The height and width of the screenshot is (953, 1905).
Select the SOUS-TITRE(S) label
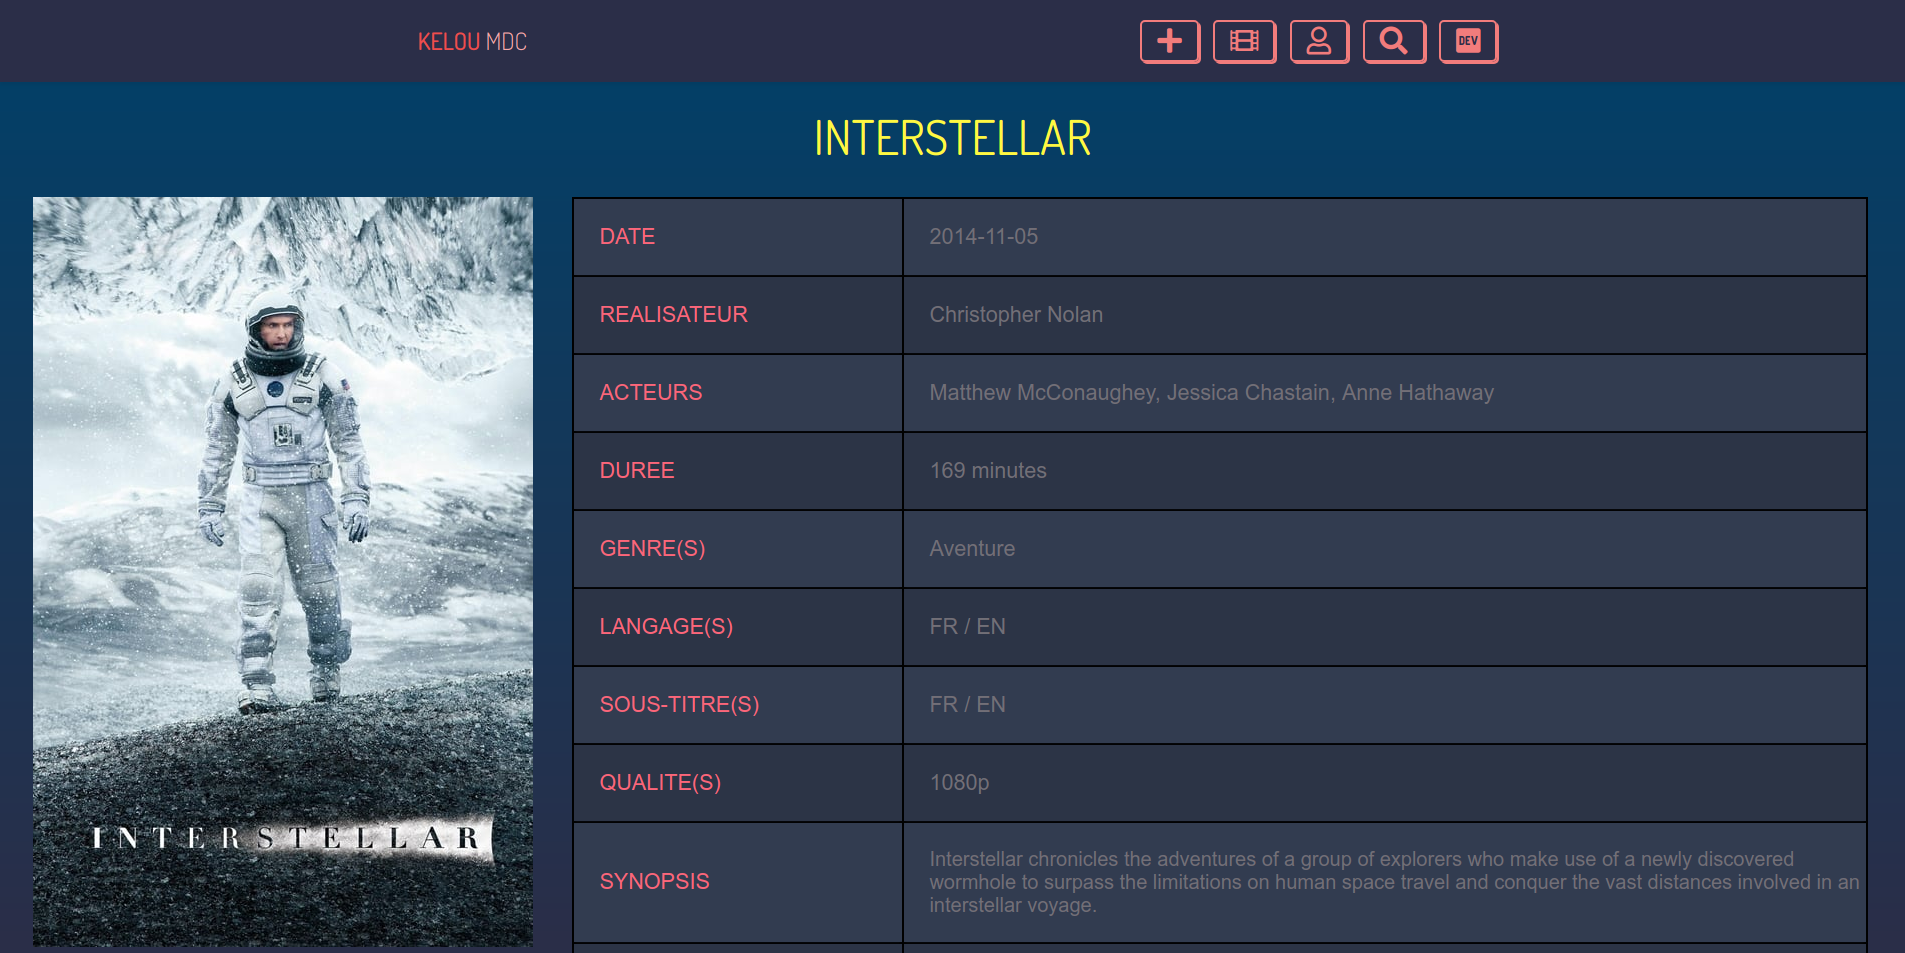(680, 705)
